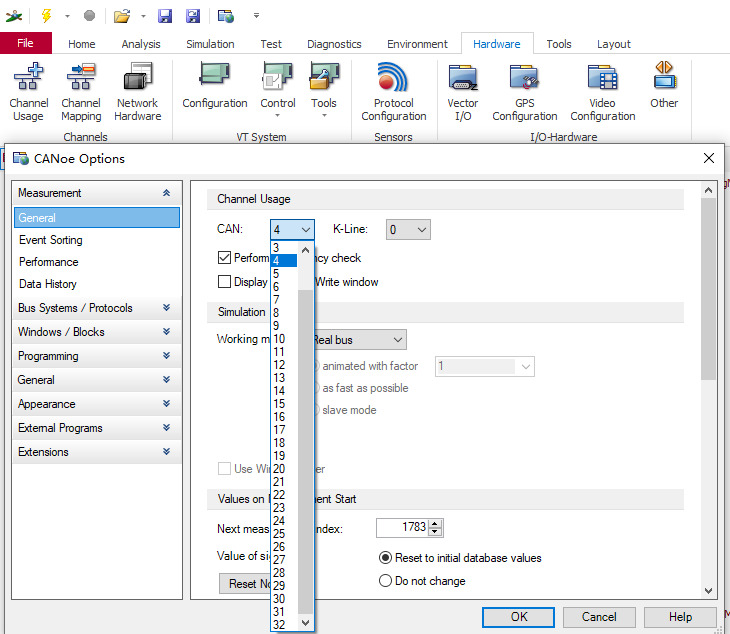Viewport: 730px width, 634px height.
Task: Click the CANoe application logo icon
Action: click(x=14, y=16)
